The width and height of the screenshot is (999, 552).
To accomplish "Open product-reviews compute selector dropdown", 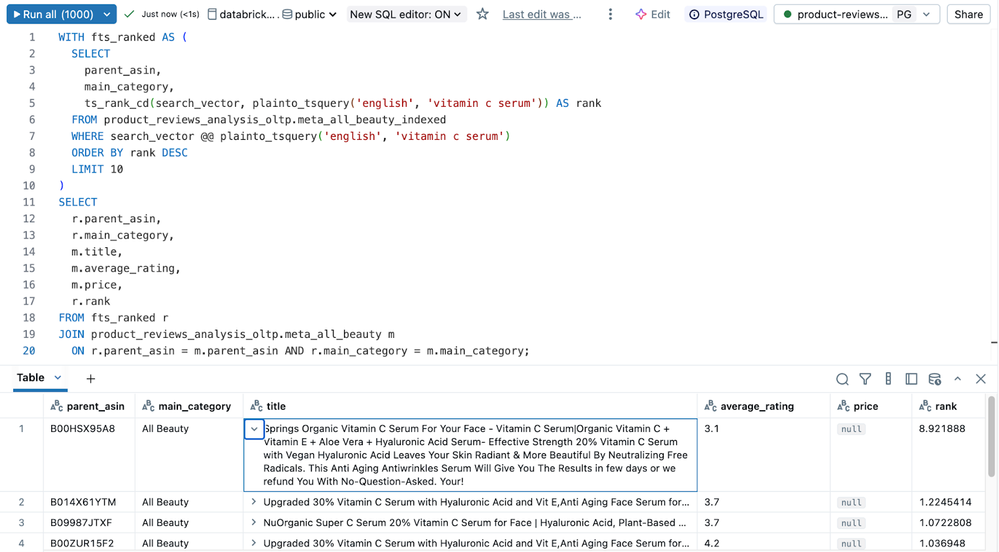I will pyautogui.click(x=926, y=15).
